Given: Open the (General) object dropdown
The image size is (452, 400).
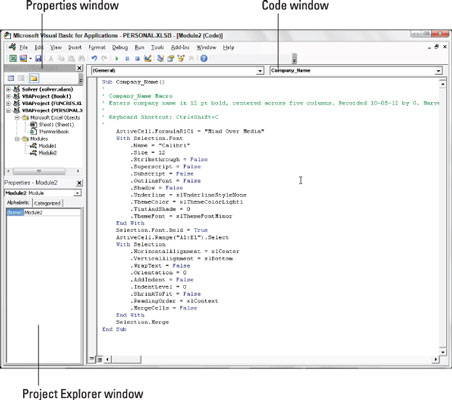Looking at the screenshot, I should (x=177, y=71).
